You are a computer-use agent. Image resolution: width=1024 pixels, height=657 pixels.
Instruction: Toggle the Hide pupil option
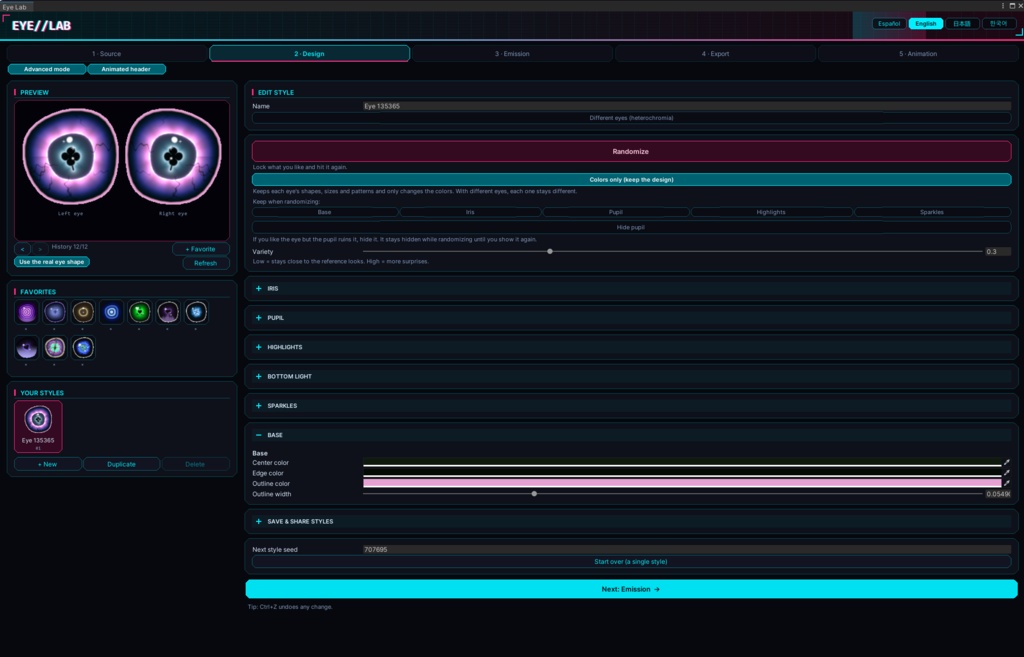click(631, 227)
